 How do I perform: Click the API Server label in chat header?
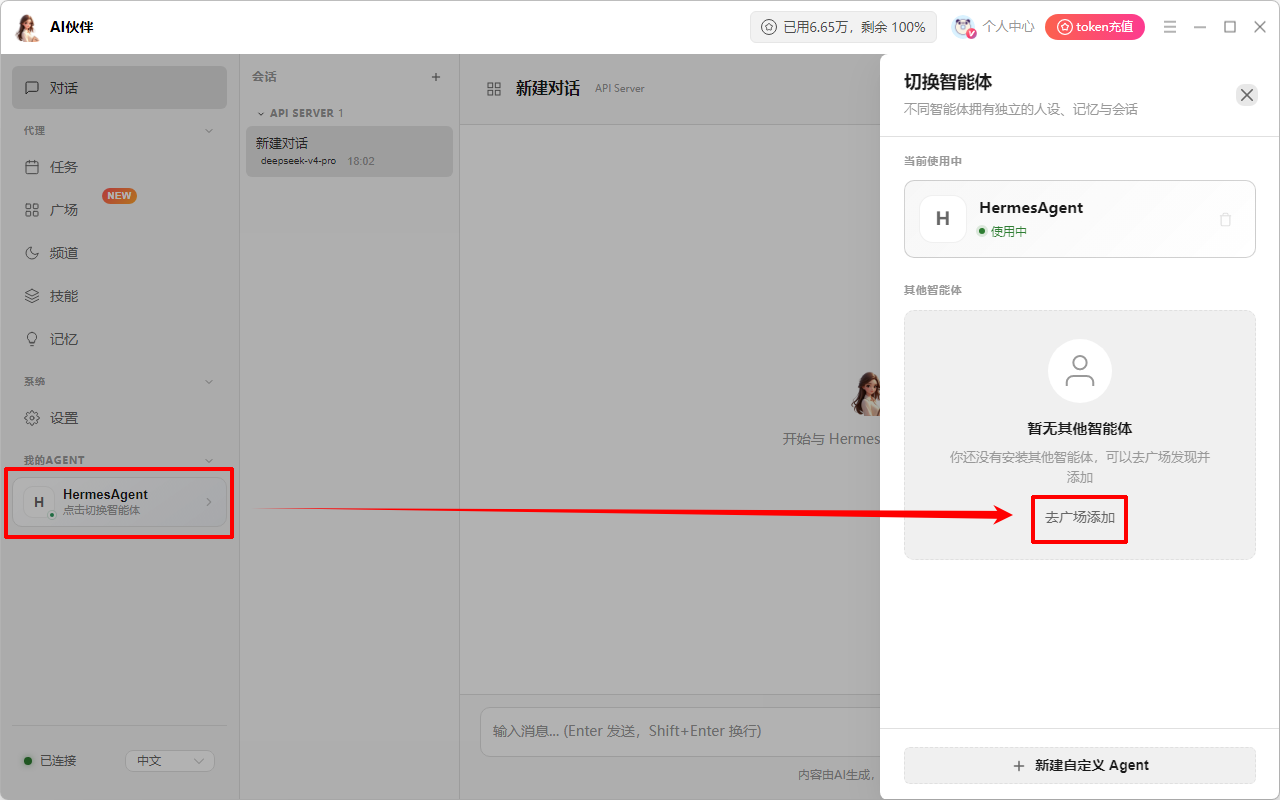[x=620, y=89]
